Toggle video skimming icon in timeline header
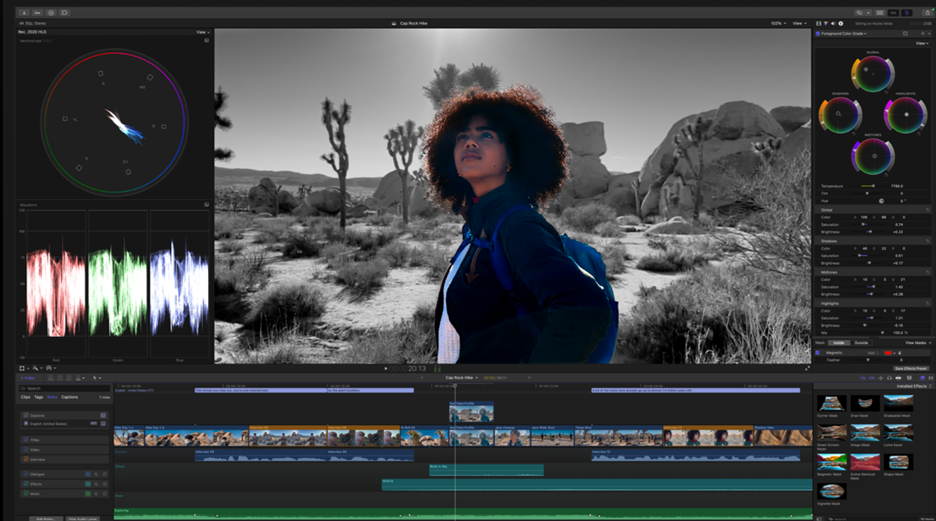Screen dimensions: 936x521 click(863, 378)
